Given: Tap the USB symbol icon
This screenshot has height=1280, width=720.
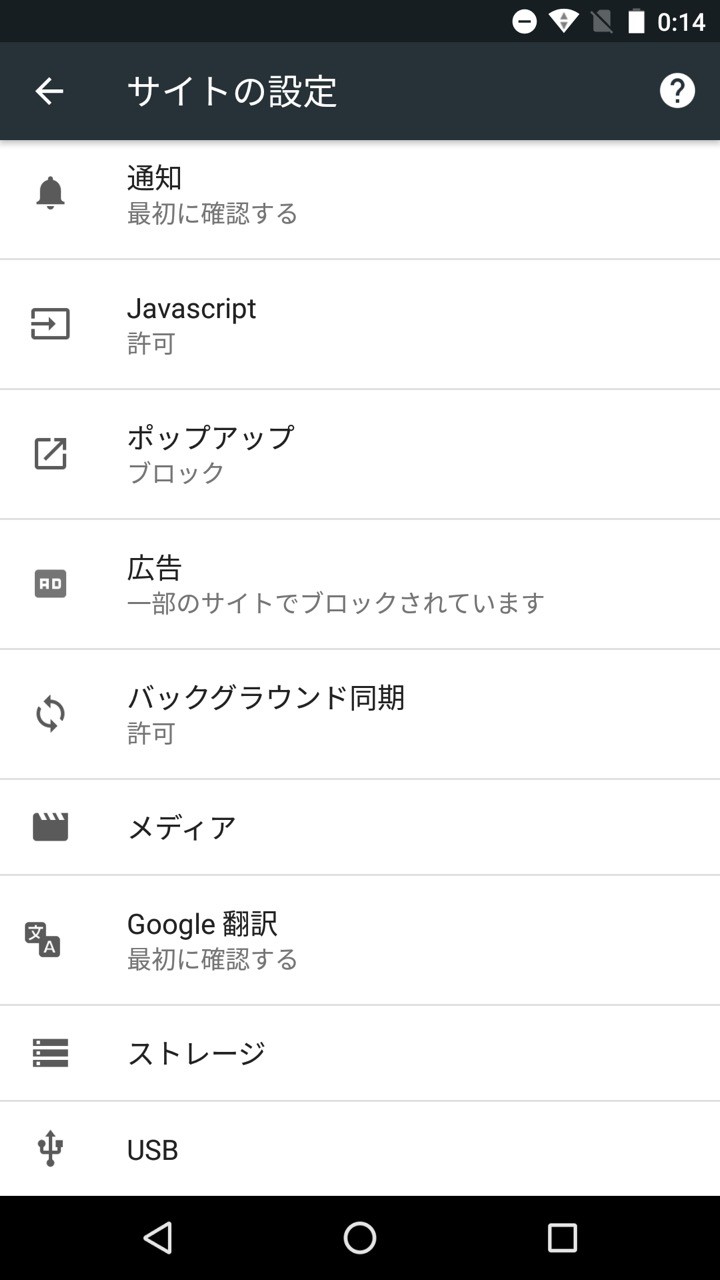Looking at the screenshot, I should [50, 1149].
